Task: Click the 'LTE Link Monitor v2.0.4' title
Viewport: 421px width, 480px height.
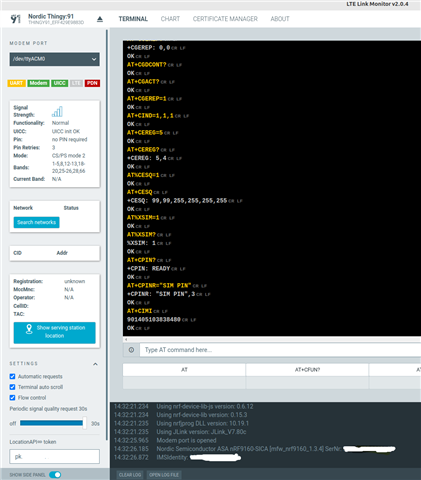Action: pyautogui.click(x=377, y=4)
